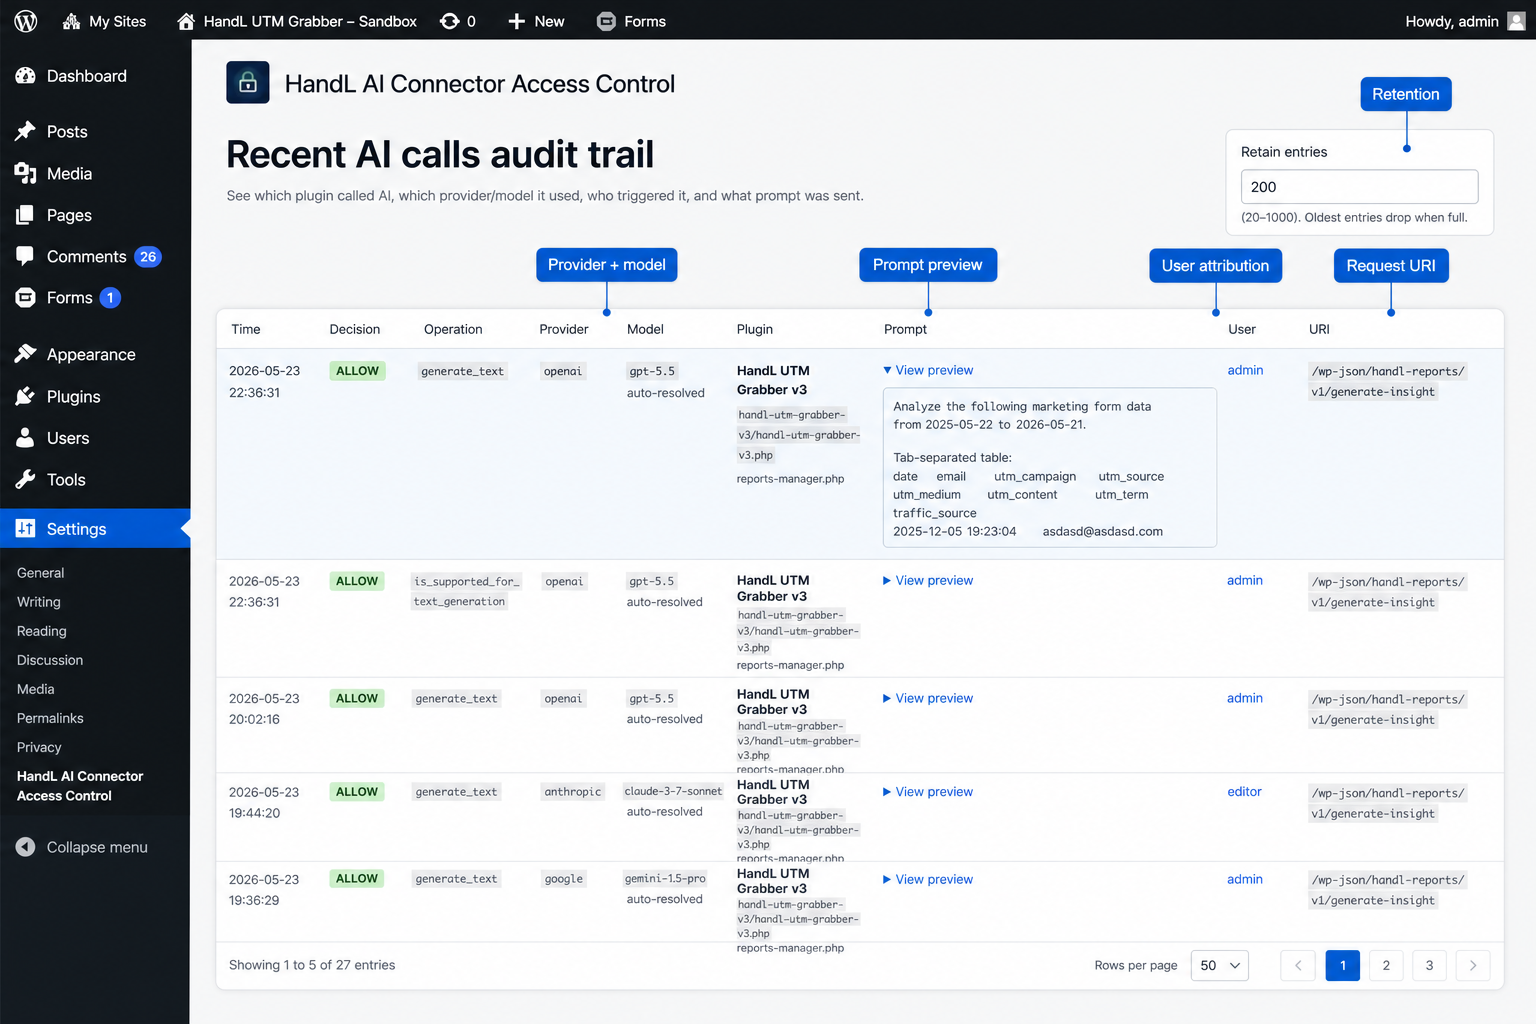Click the New plus icon

[x=516, y=21]
